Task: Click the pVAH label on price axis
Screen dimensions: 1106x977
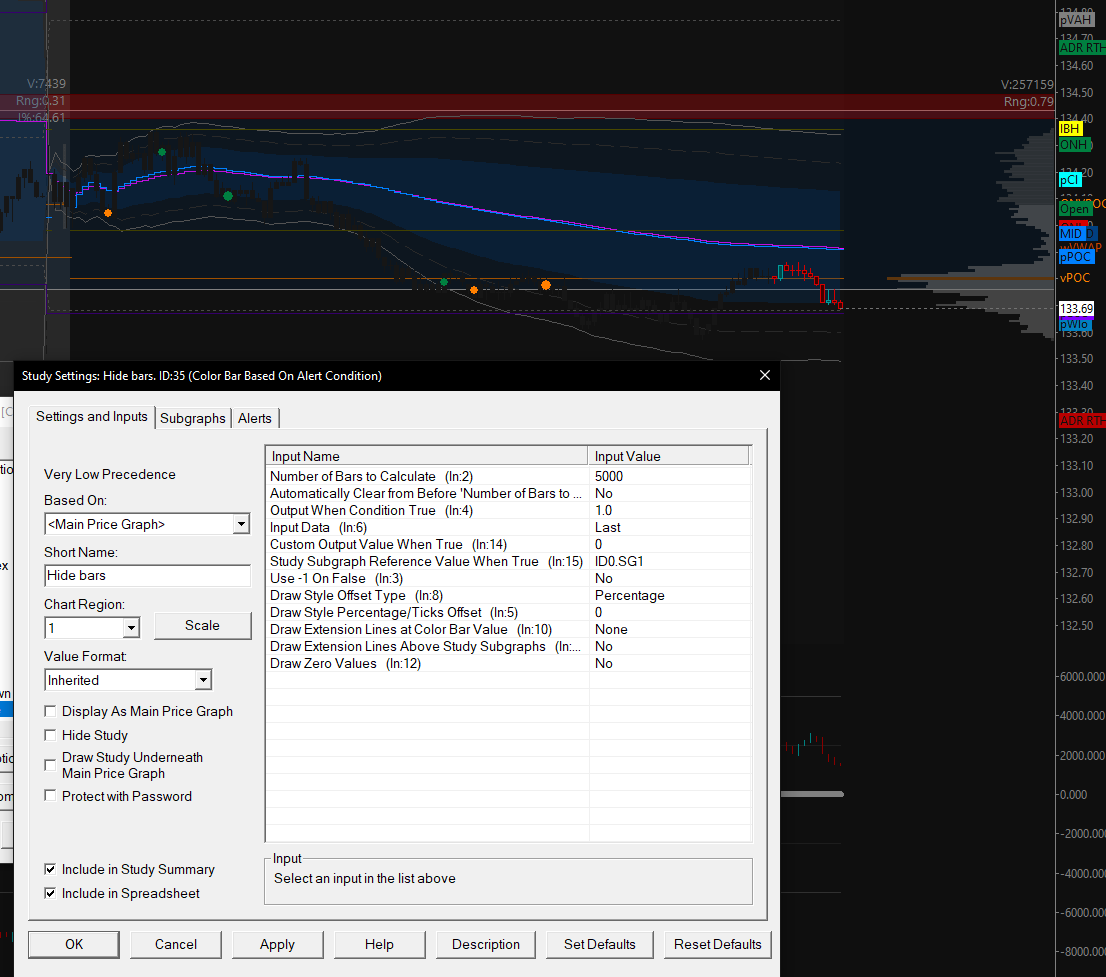Action: click(1076, 19)
